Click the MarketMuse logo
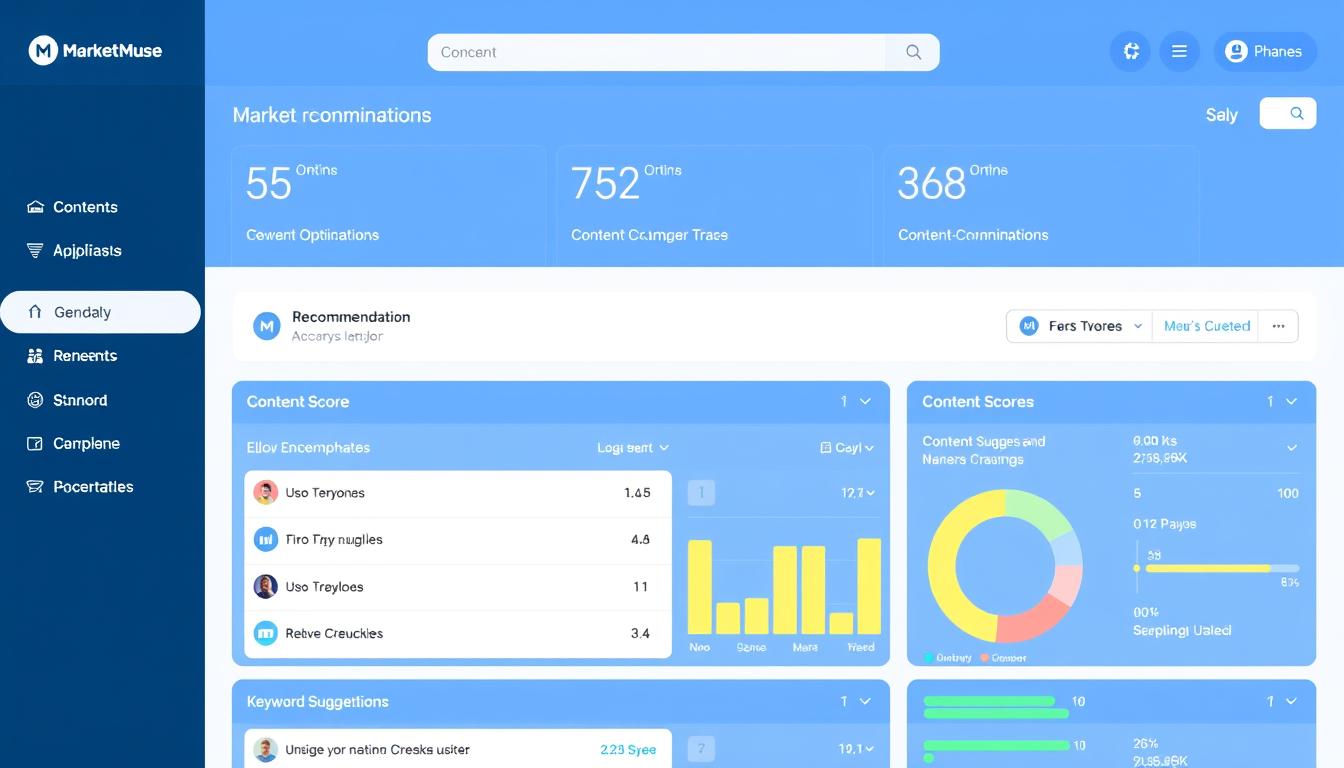 [x=95, y=49]
